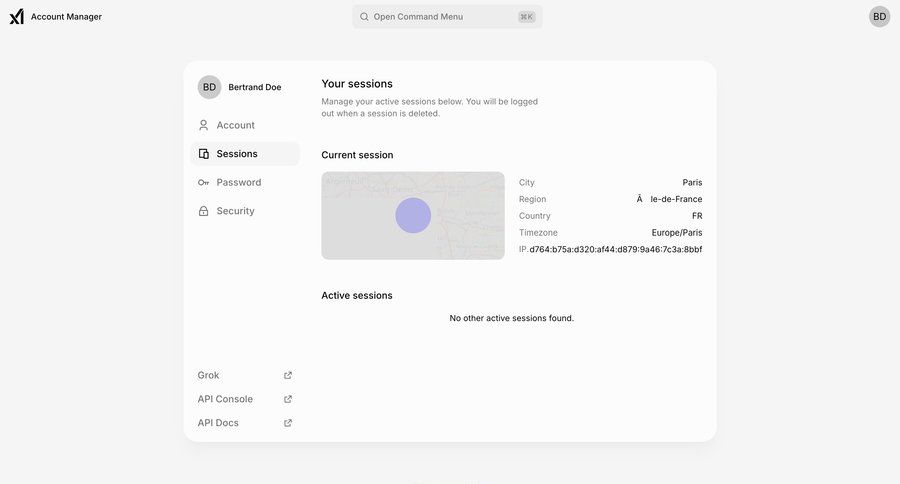Image resolution: width=900 pixels, height=484 pixels.
Task: Click the external link icon beside API Docs
Action: pos(288,423)
